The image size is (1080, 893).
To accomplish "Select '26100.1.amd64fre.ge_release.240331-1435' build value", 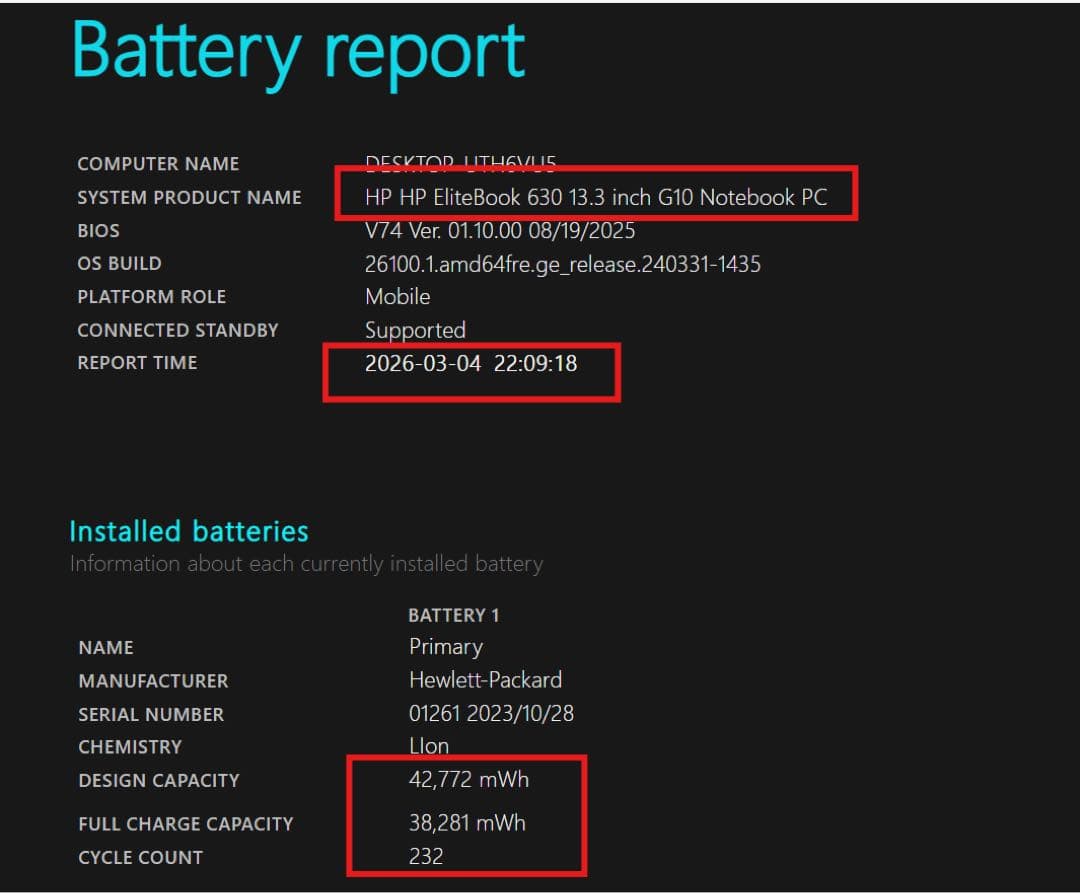I will 563,264.
